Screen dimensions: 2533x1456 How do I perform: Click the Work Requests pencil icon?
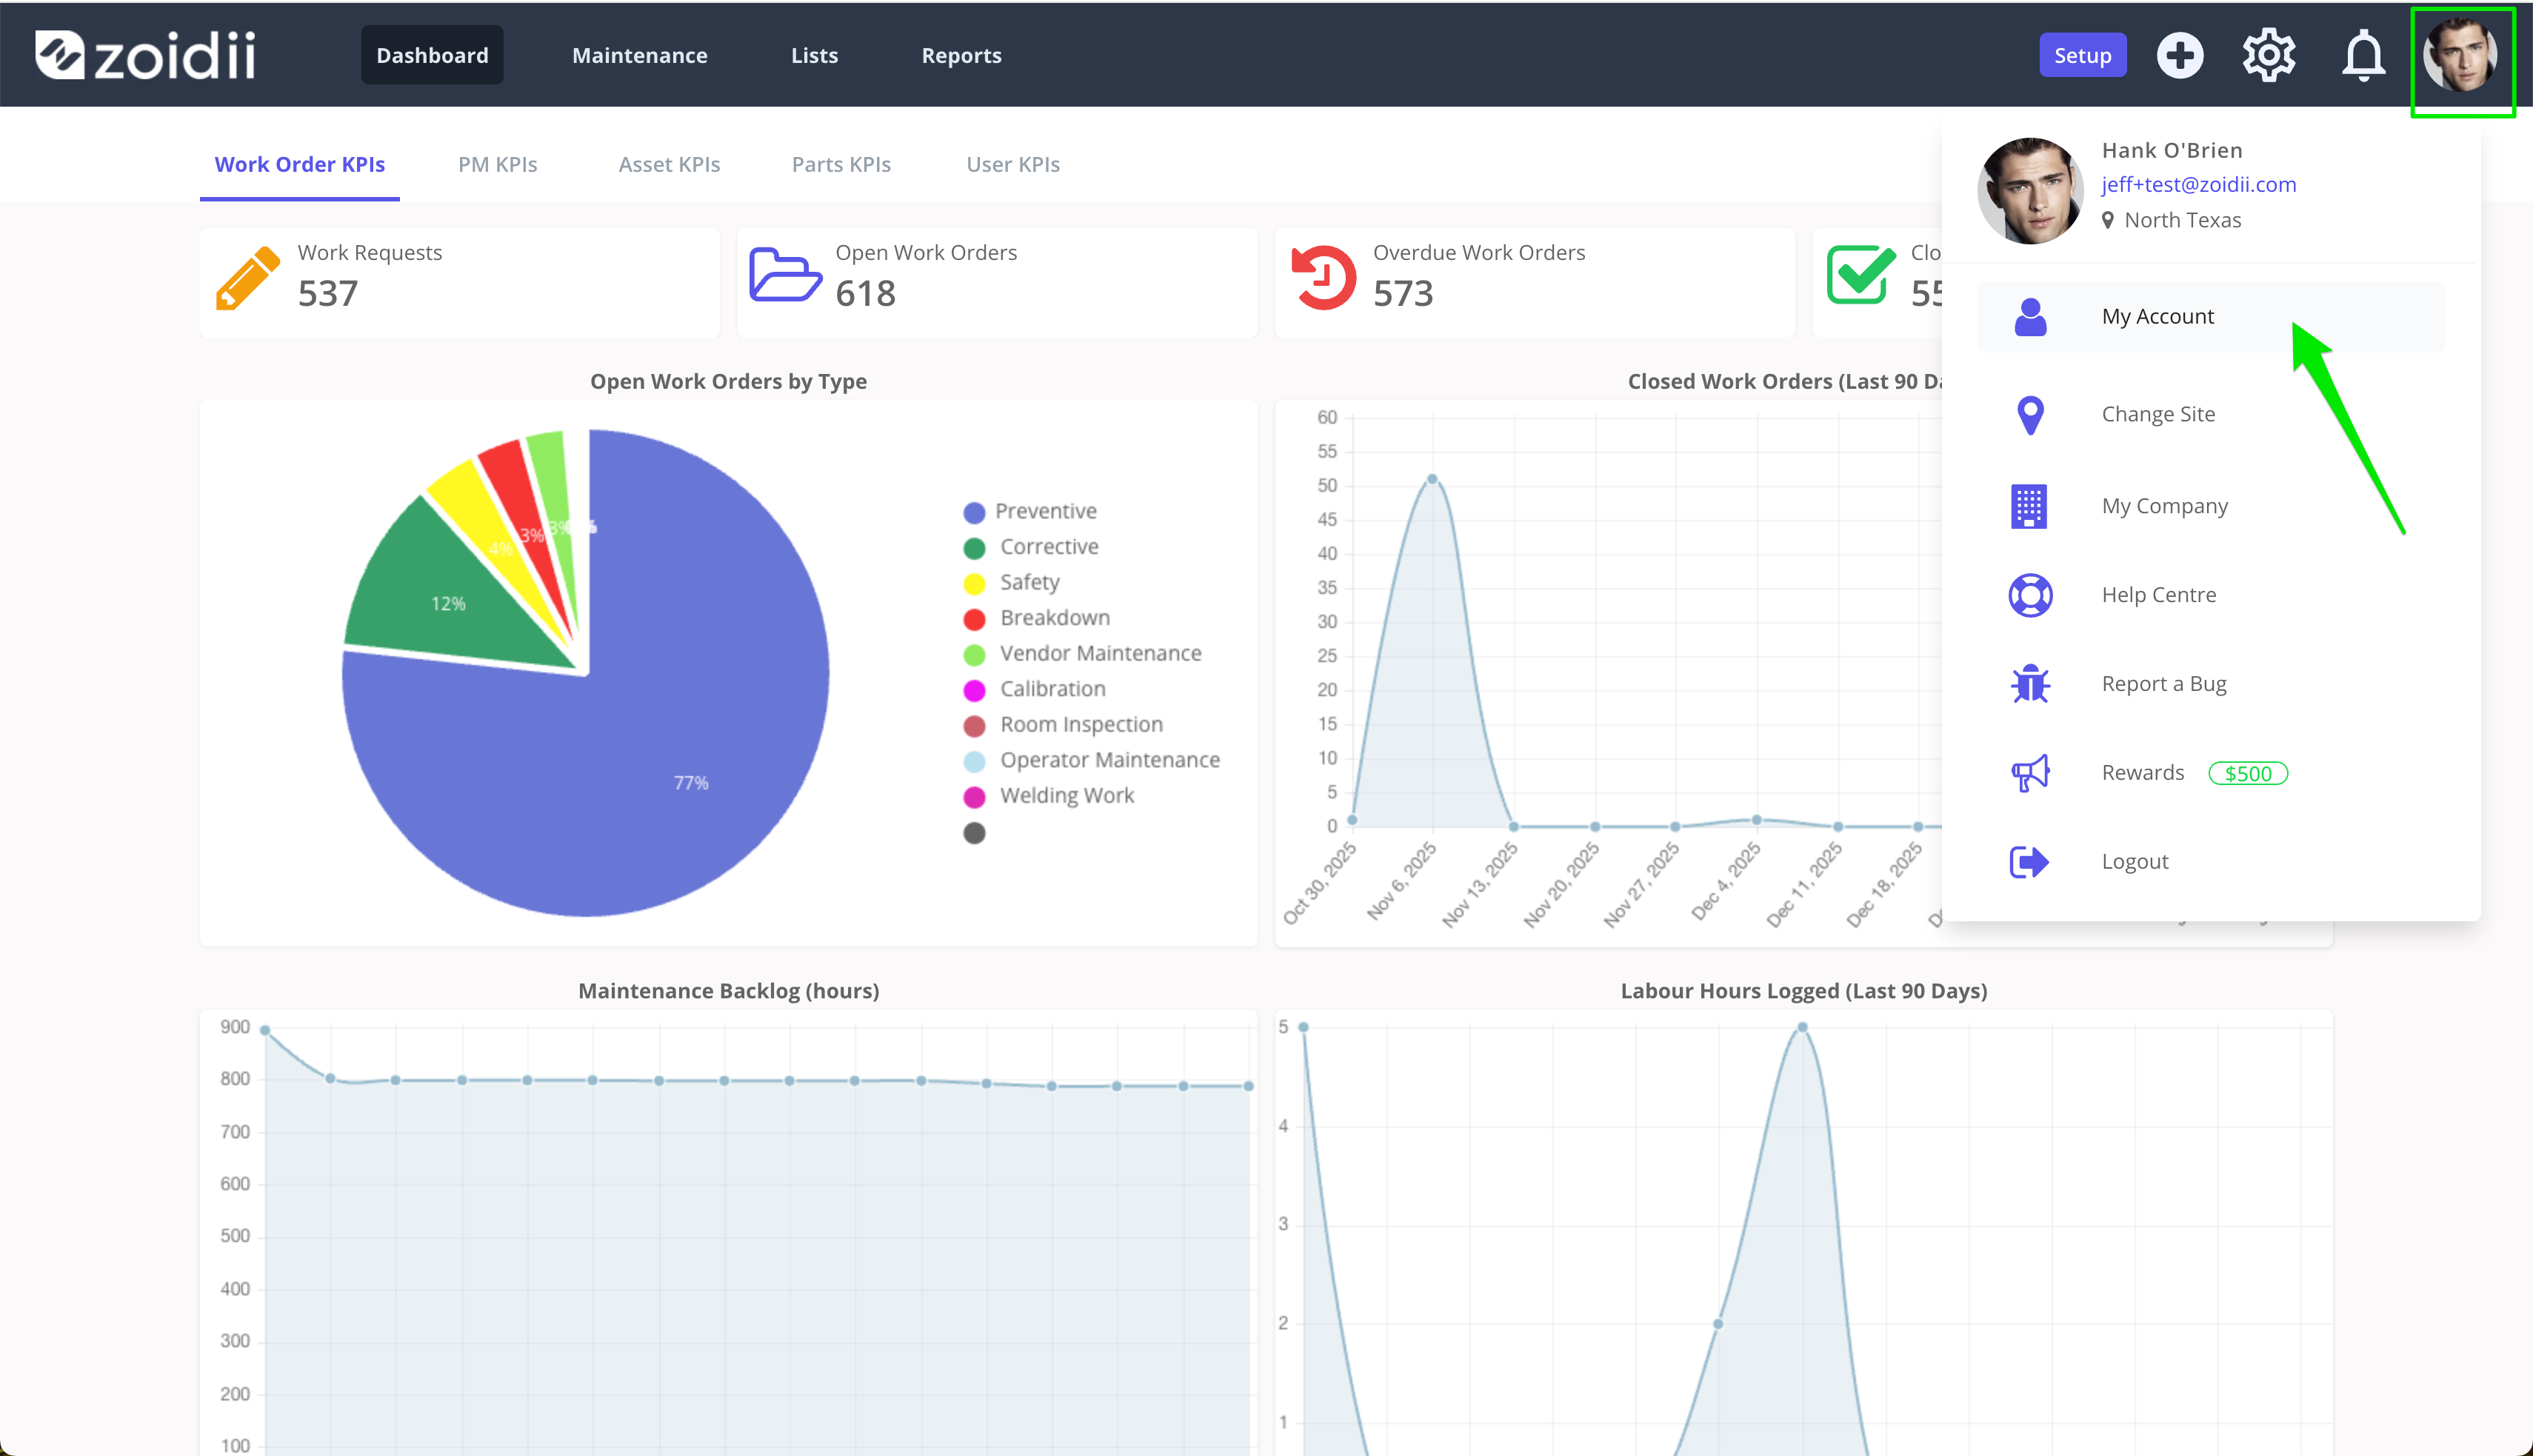tap(247, 278)
